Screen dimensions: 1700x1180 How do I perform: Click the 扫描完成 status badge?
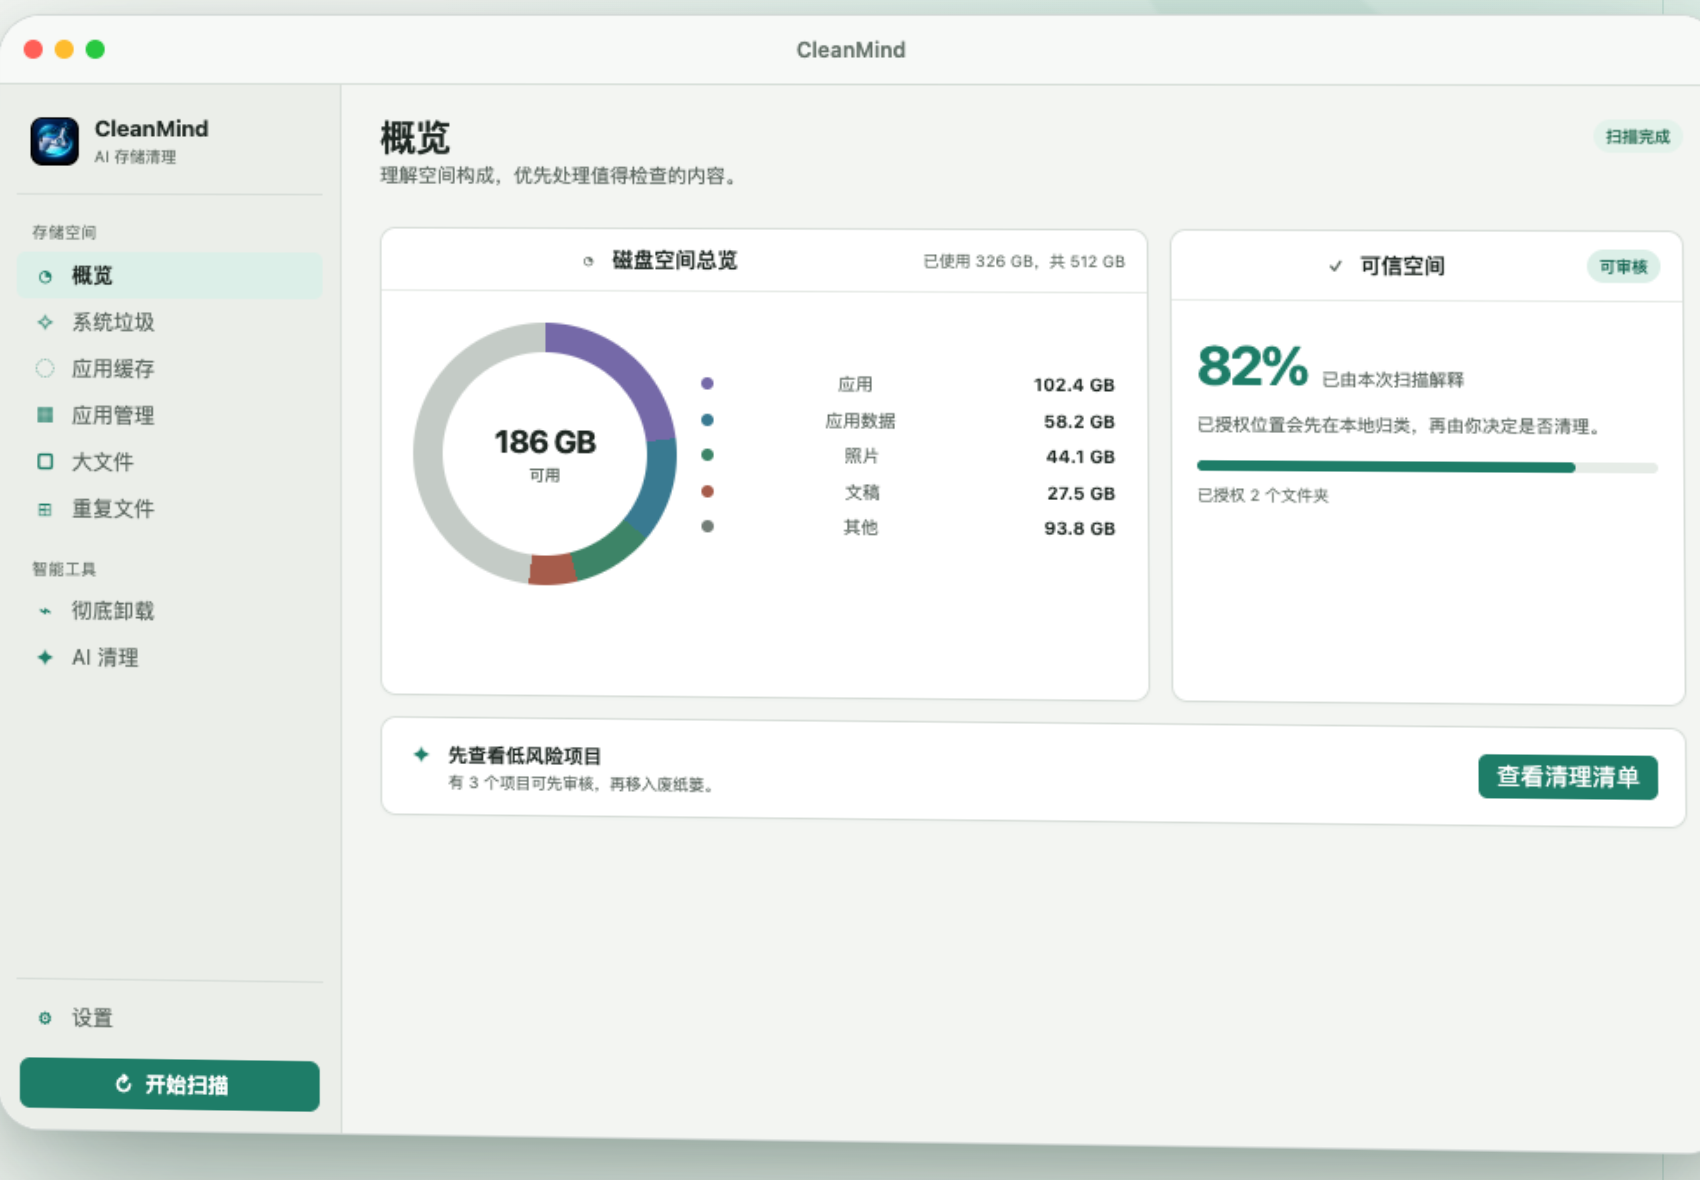tap(1638, 137)
